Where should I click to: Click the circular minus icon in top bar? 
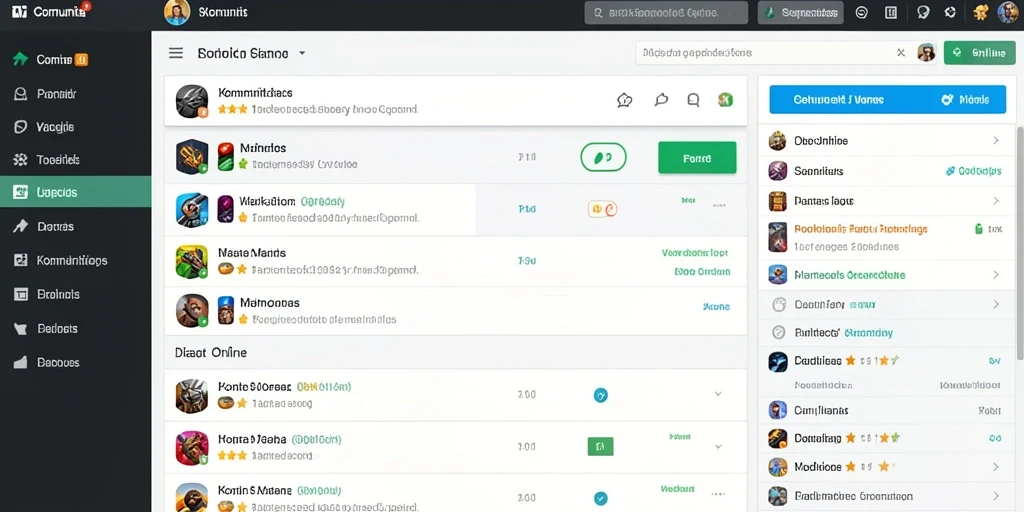point(861,12)
